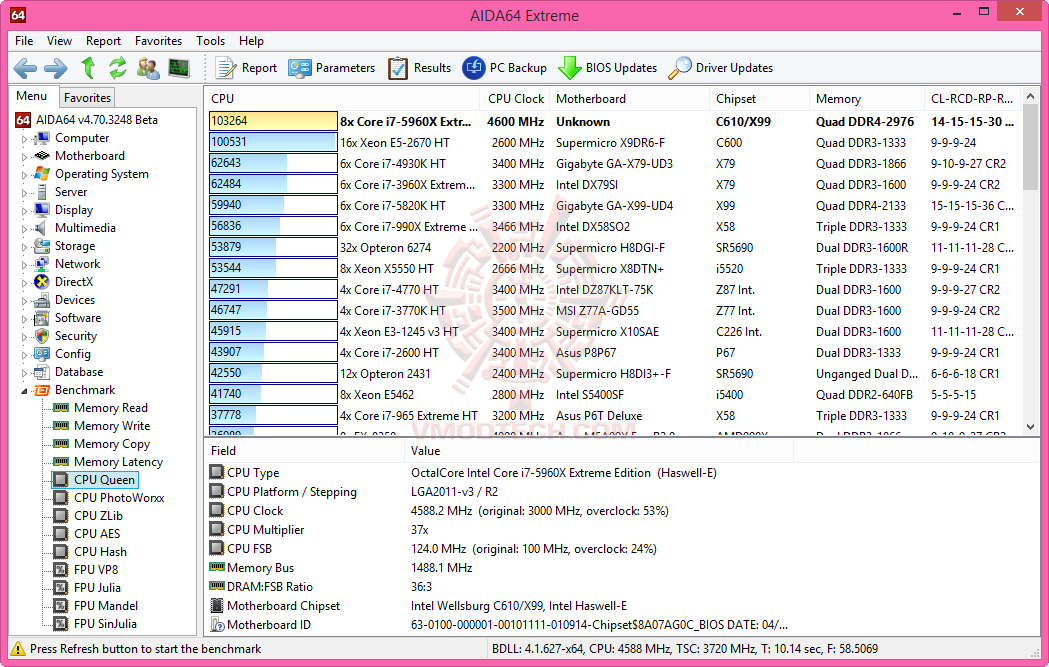This screenshot has height=667, width=1049.
Task: Click the green Refresh toolbar icon
Action: coord(118,68)
